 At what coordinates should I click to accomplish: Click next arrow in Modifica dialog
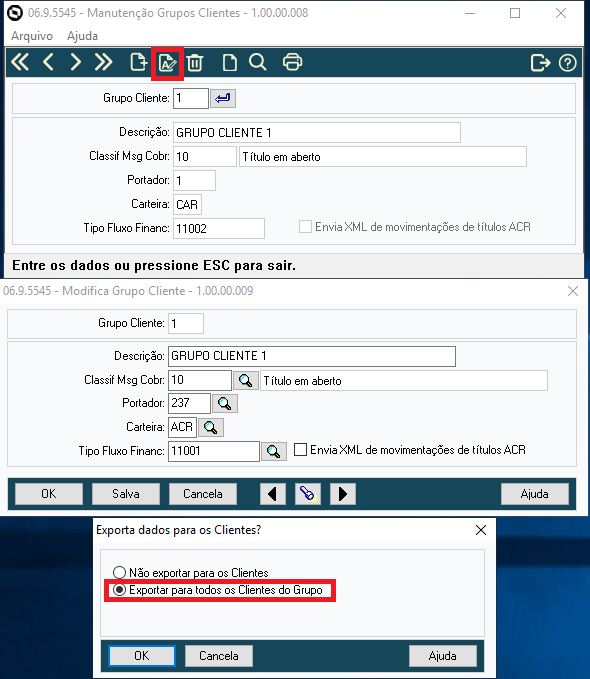pyautogui.click(x=343, y=494)
